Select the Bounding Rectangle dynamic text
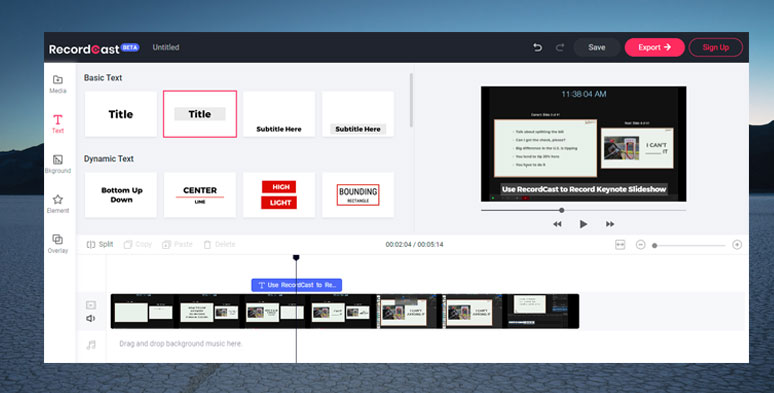The width and height of the screenshot is (774, 393). point(358,195)
